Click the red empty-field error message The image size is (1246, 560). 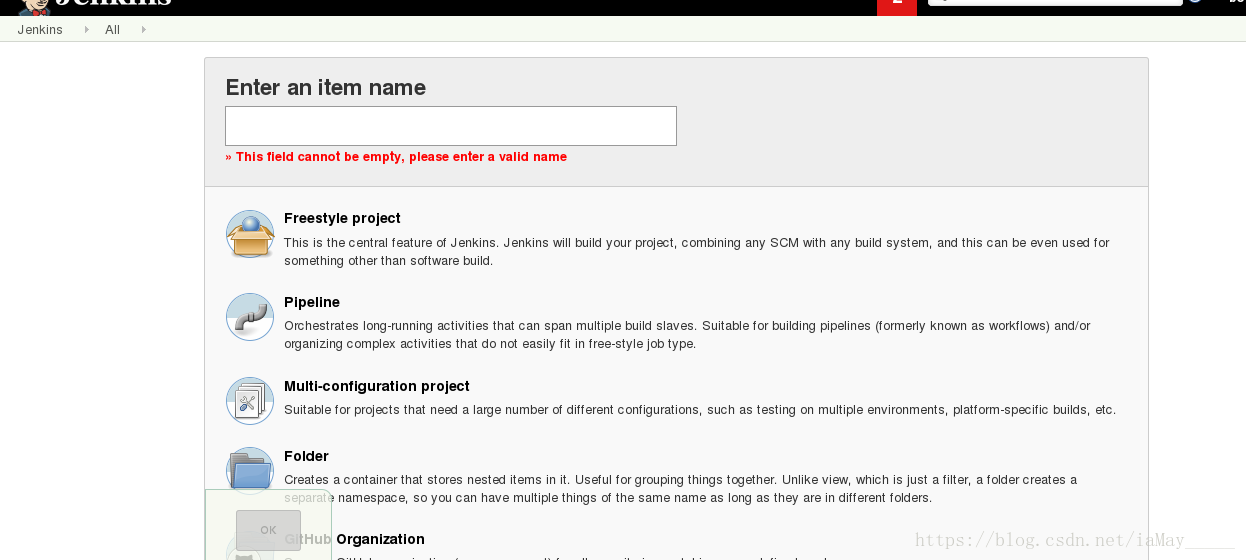[x=396, y=157]
